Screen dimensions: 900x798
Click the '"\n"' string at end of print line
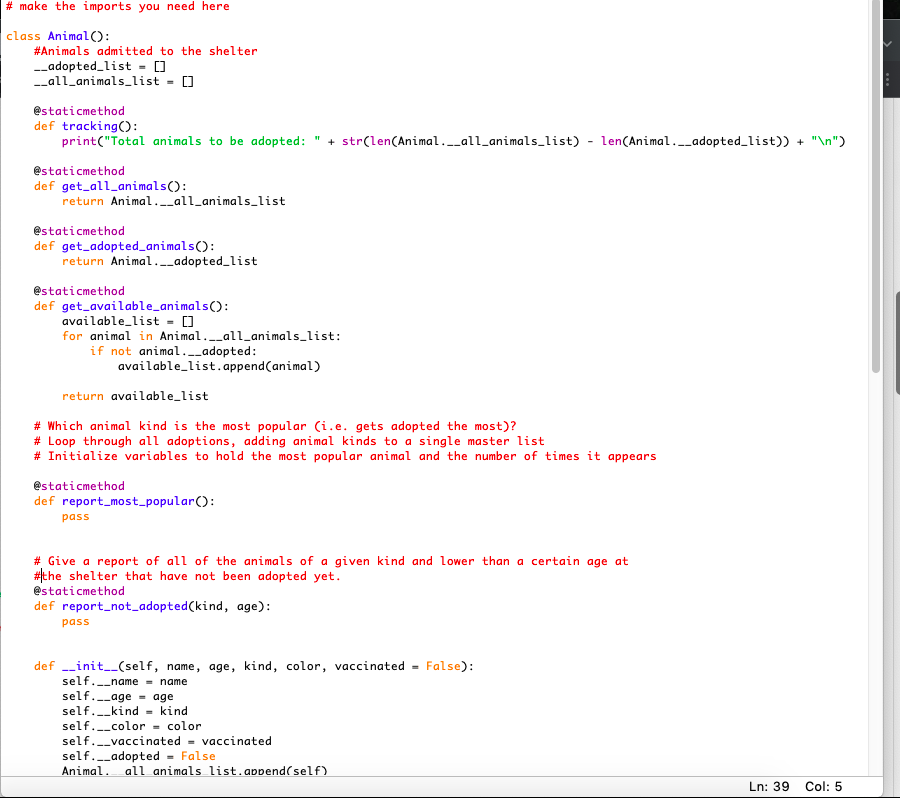[x=824, y=141]
